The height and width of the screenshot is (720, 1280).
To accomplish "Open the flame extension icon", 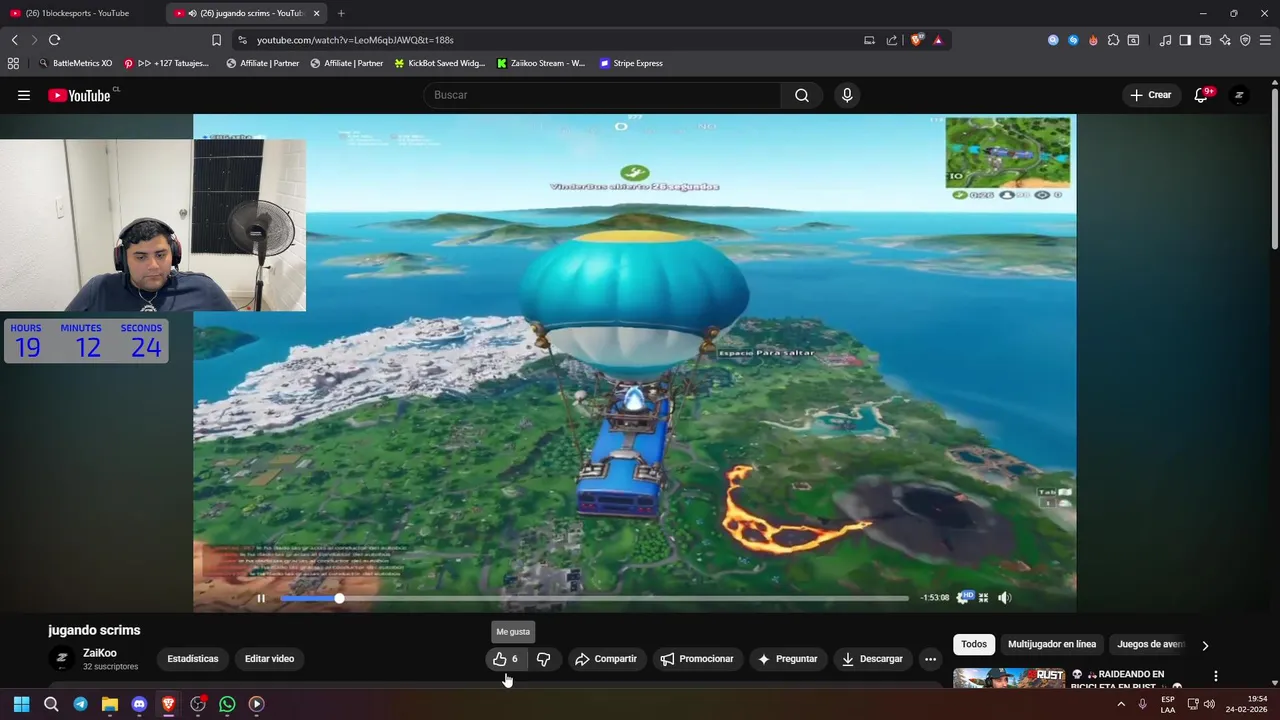I will 1093,40.
